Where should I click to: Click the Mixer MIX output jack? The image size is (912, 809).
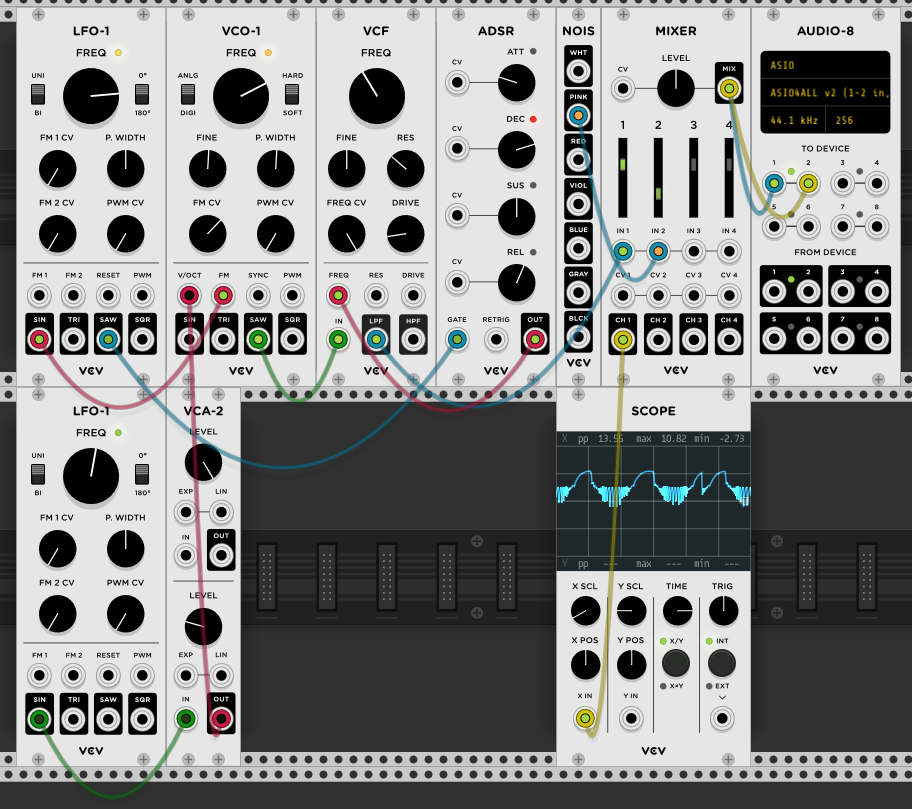[x=729, y=89]
